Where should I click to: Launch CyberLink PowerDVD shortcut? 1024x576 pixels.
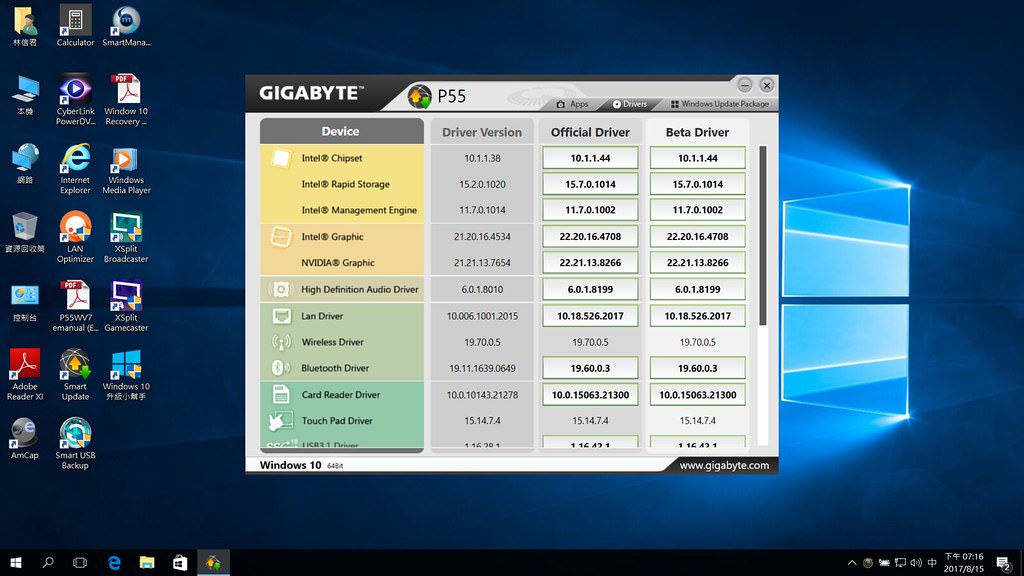pos(75,99)
